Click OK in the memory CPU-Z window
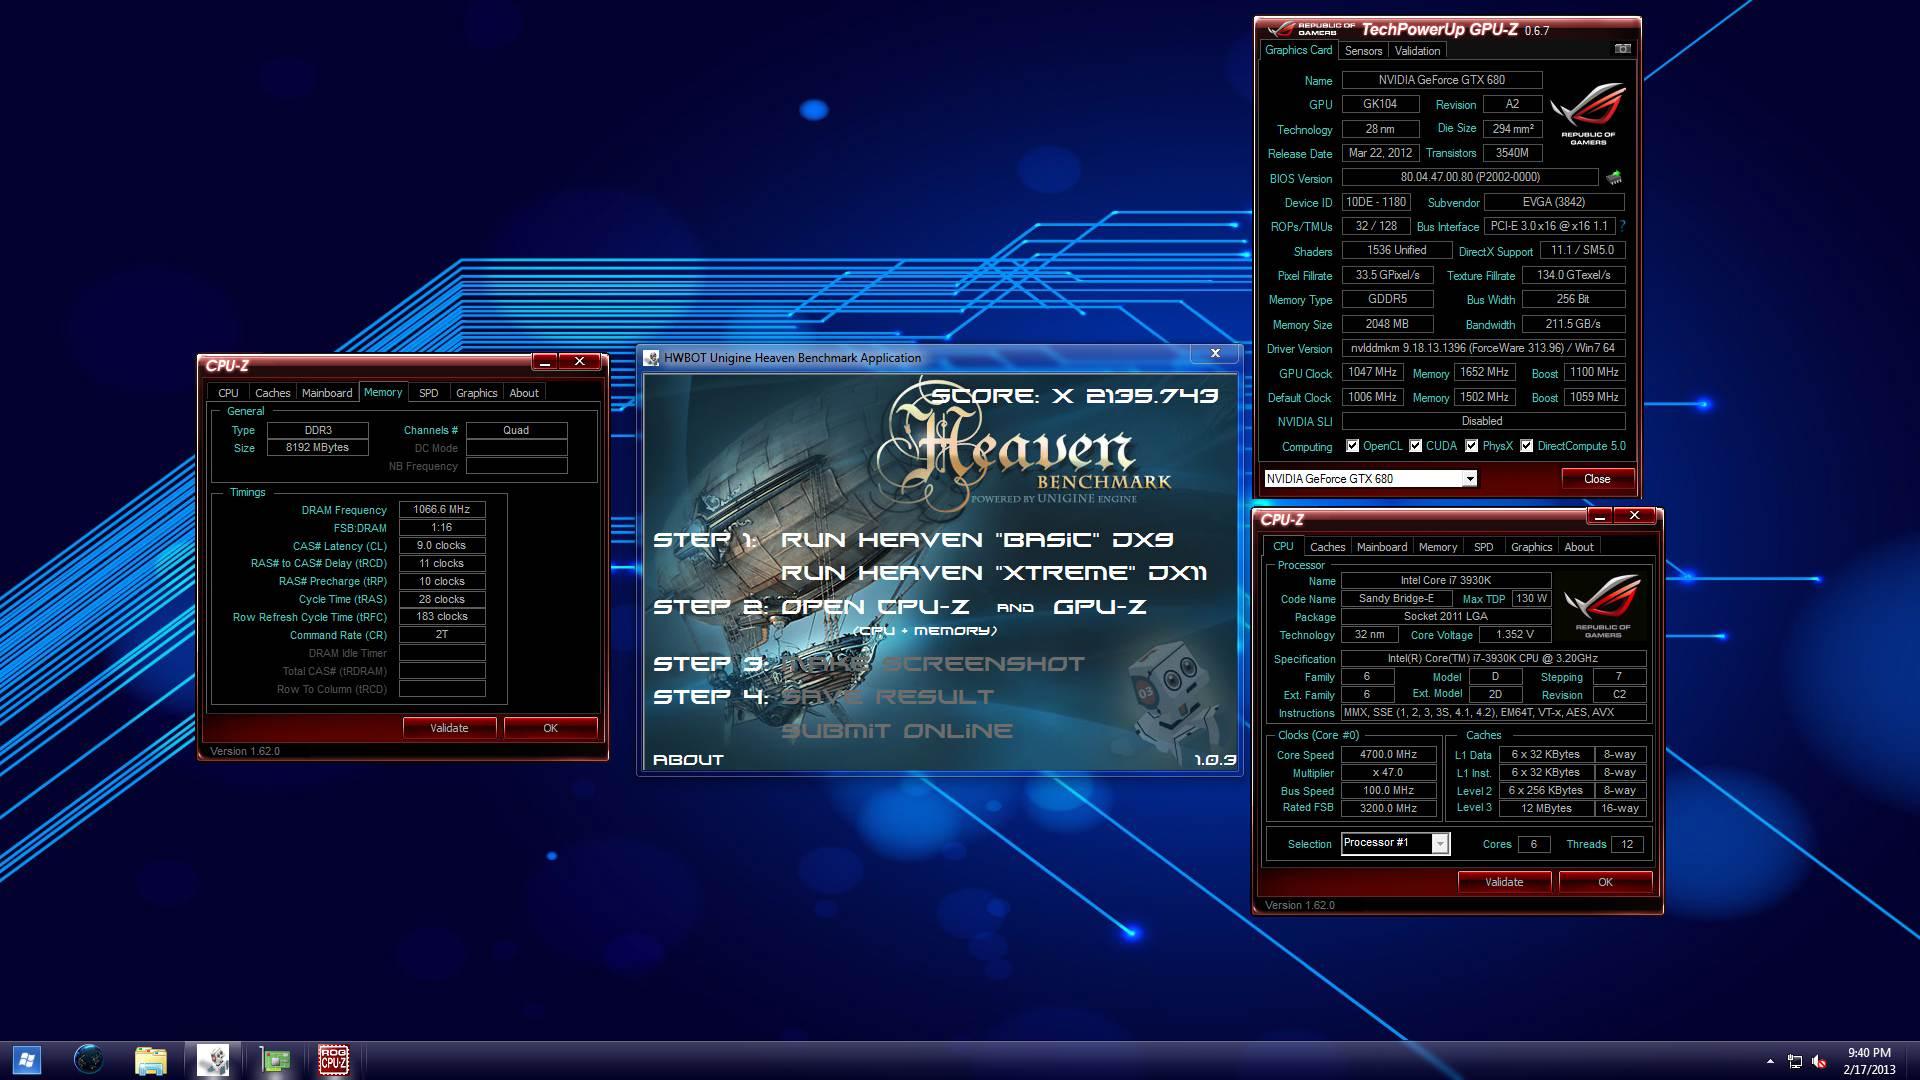Image resolution: width=1920 pixels, height=1080 pixels. click(x=550, y=728)
